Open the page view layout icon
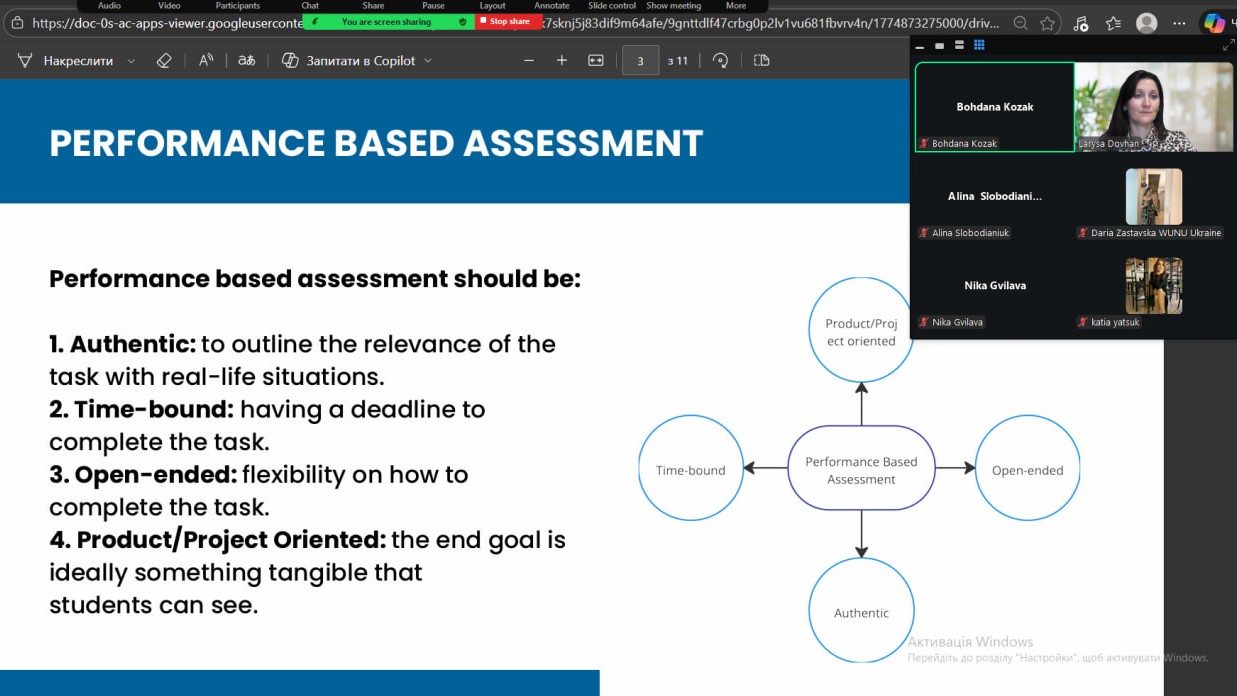This screenshot has height=696, width=1237. tap(762, 60)
